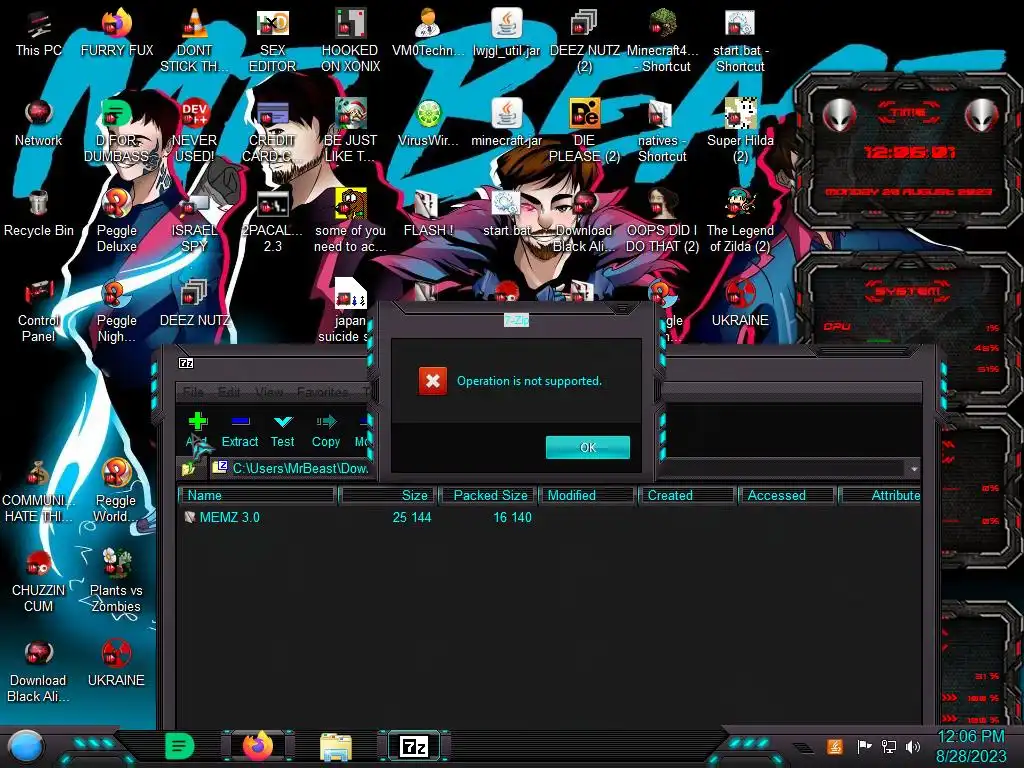Select the CHUZZIN CUM desktop icon
This screenshot has width=1024, height=768.
39,581
